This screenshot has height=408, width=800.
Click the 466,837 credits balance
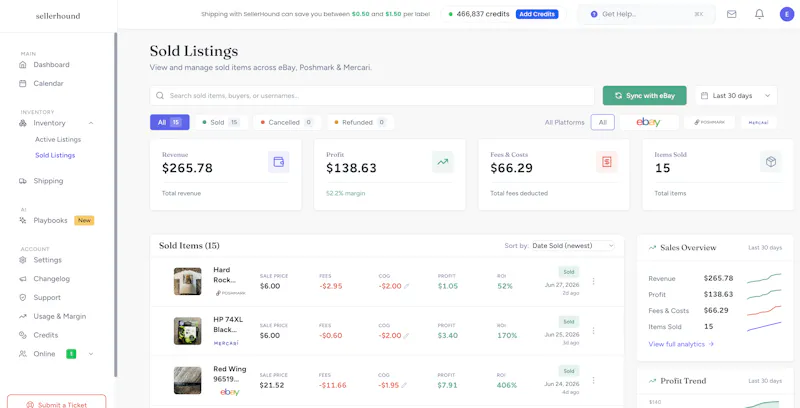pos(483,14)
